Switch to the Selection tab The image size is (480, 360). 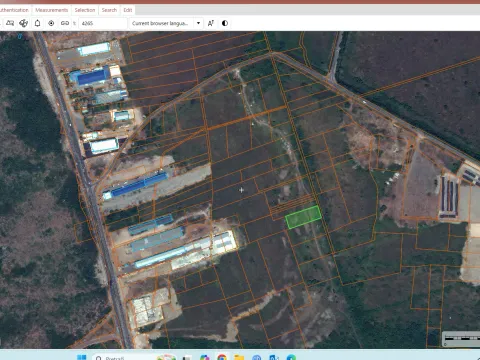coord(85,10)
